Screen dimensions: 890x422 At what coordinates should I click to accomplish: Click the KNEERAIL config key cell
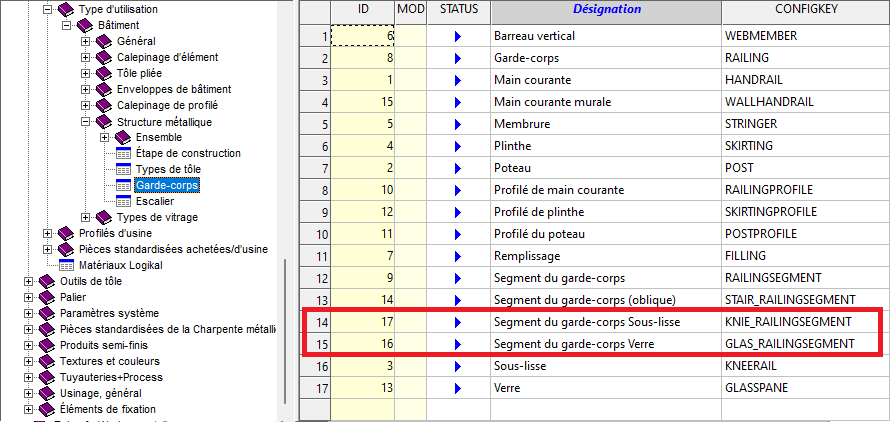806,366
